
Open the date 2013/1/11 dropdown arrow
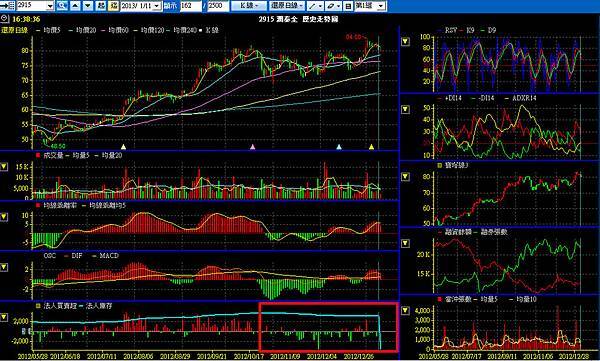coord(157,6)
